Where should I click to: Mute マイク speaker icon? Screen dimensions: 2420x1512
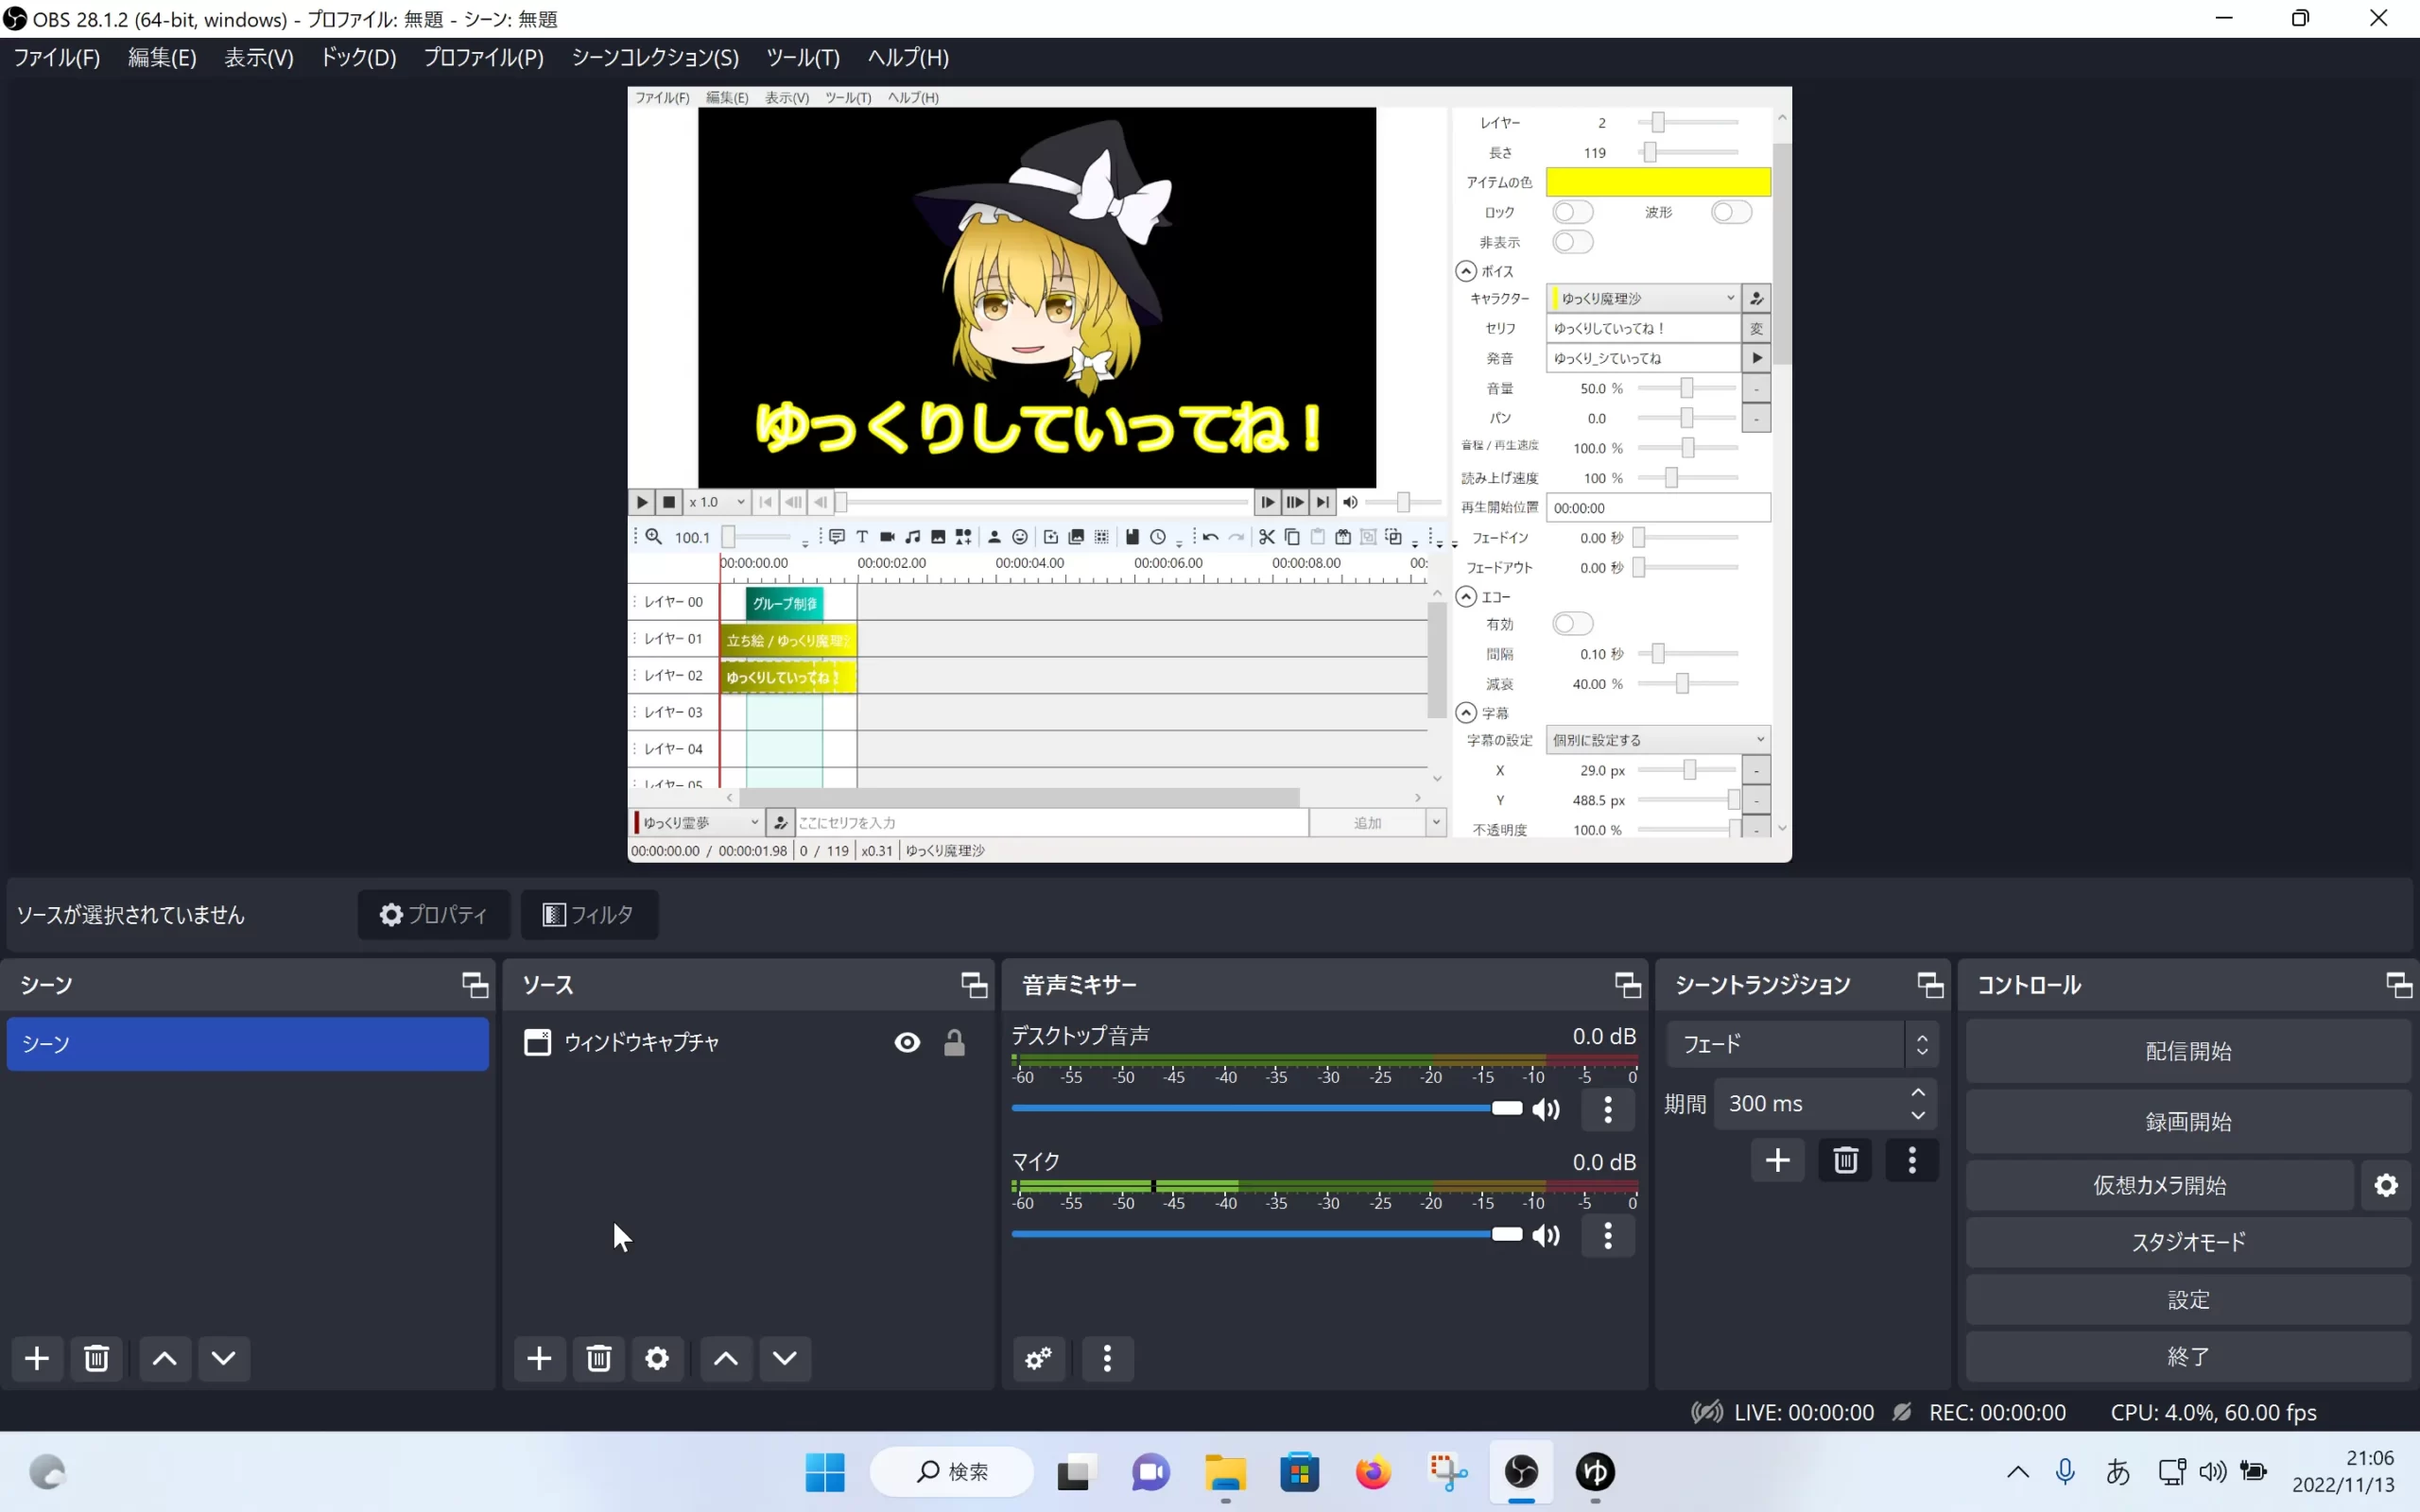(1546, 1236)
